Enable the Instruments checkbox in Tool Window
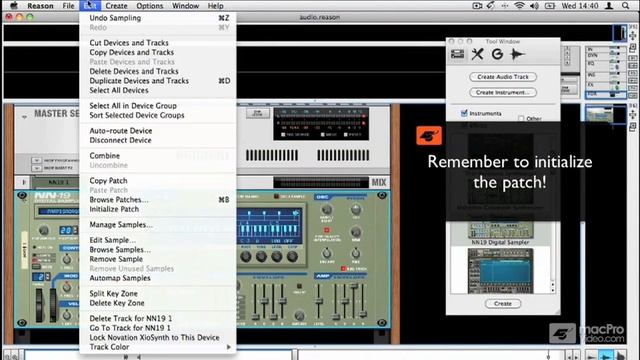Image resolution: width=640 pixels, height=360 pixels. click(x=464, y=113)
